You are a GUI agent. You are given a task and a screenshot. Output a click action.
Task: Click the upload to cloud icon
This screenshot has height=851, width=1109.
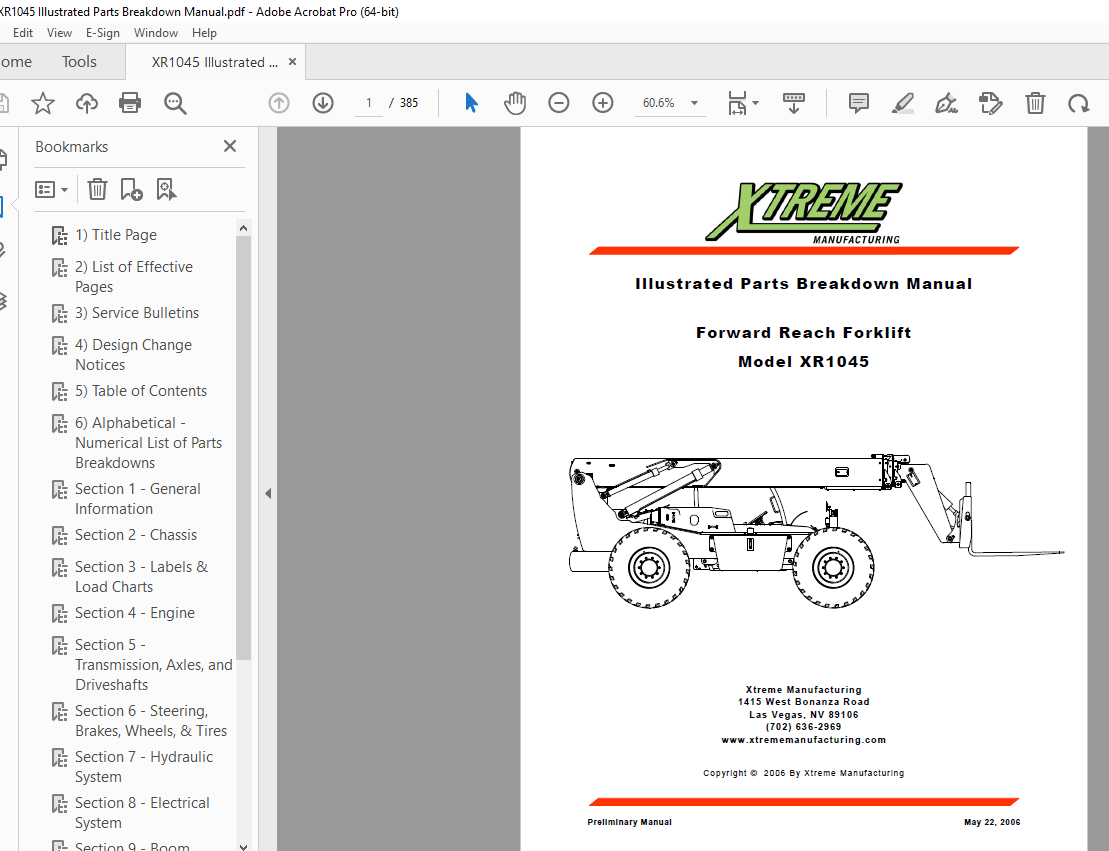[x=86, y=103]
